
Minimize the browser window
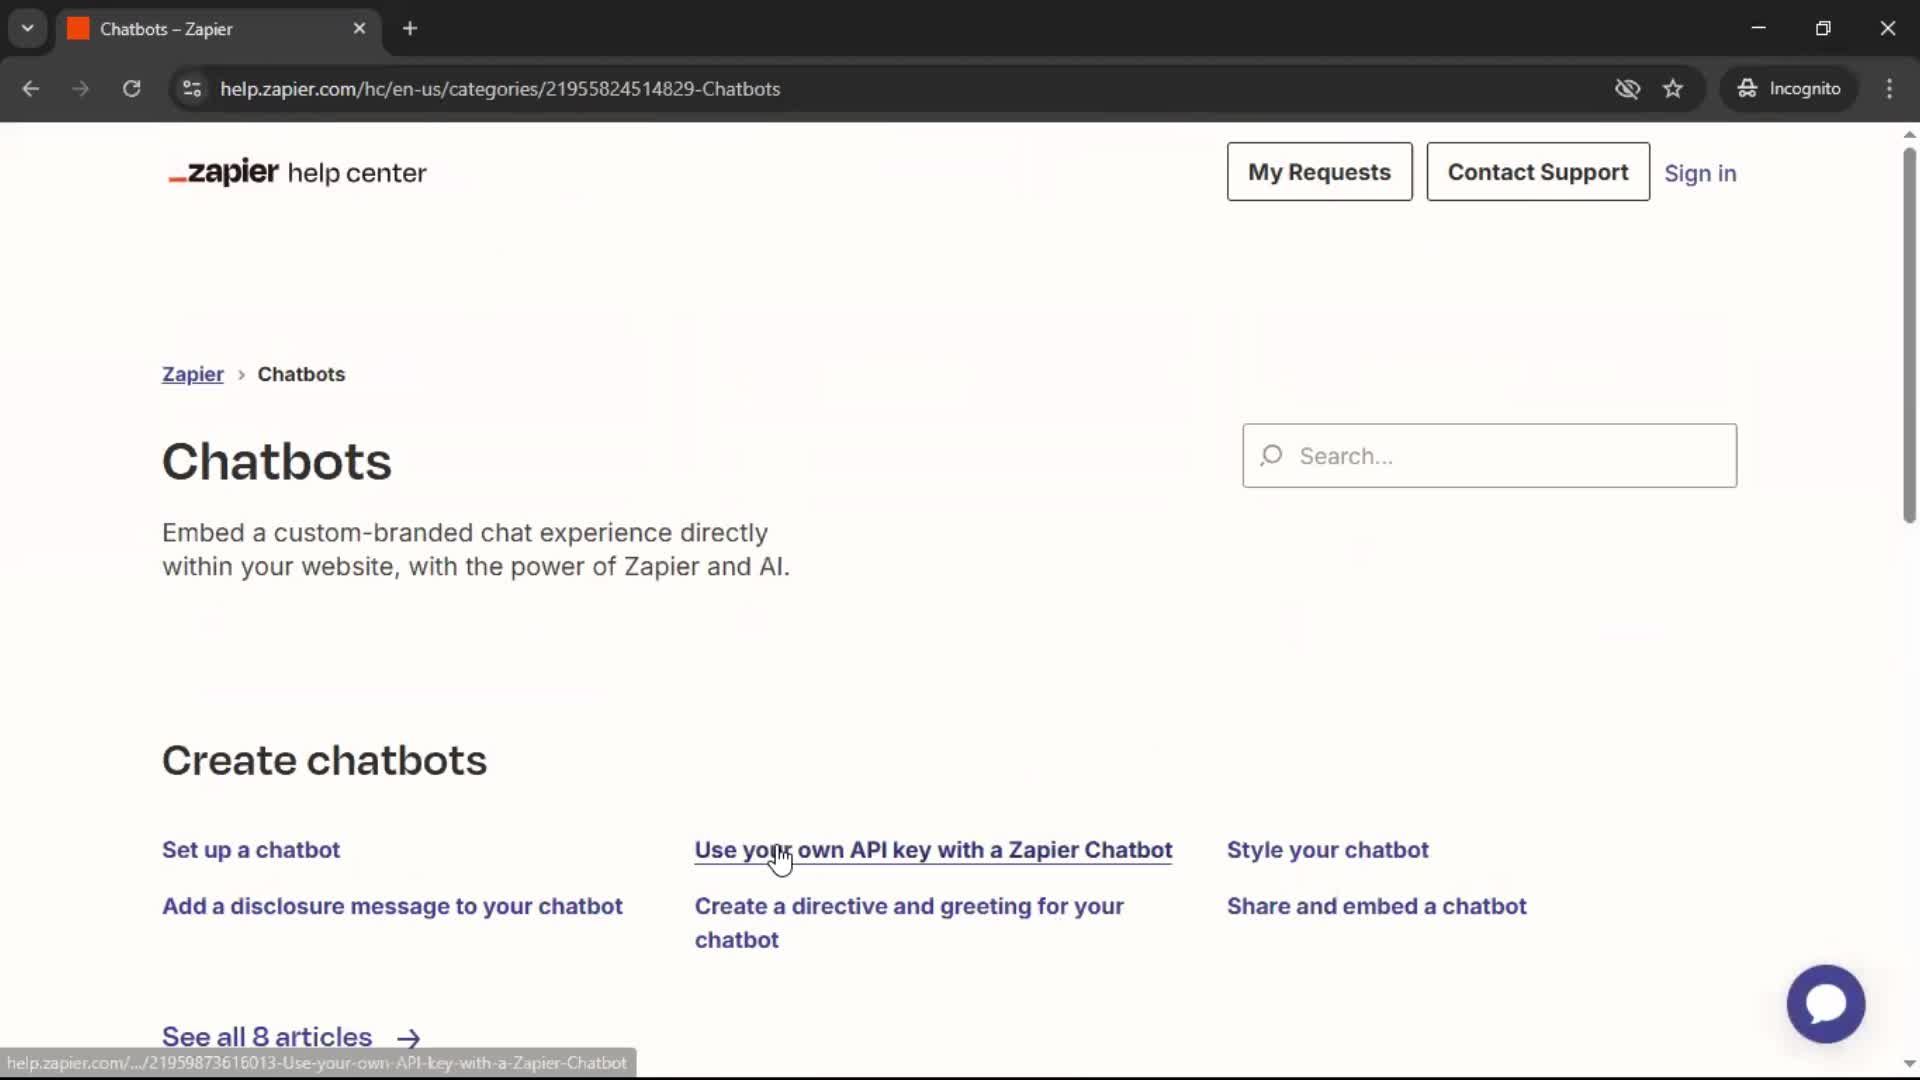click(1758, 28)
